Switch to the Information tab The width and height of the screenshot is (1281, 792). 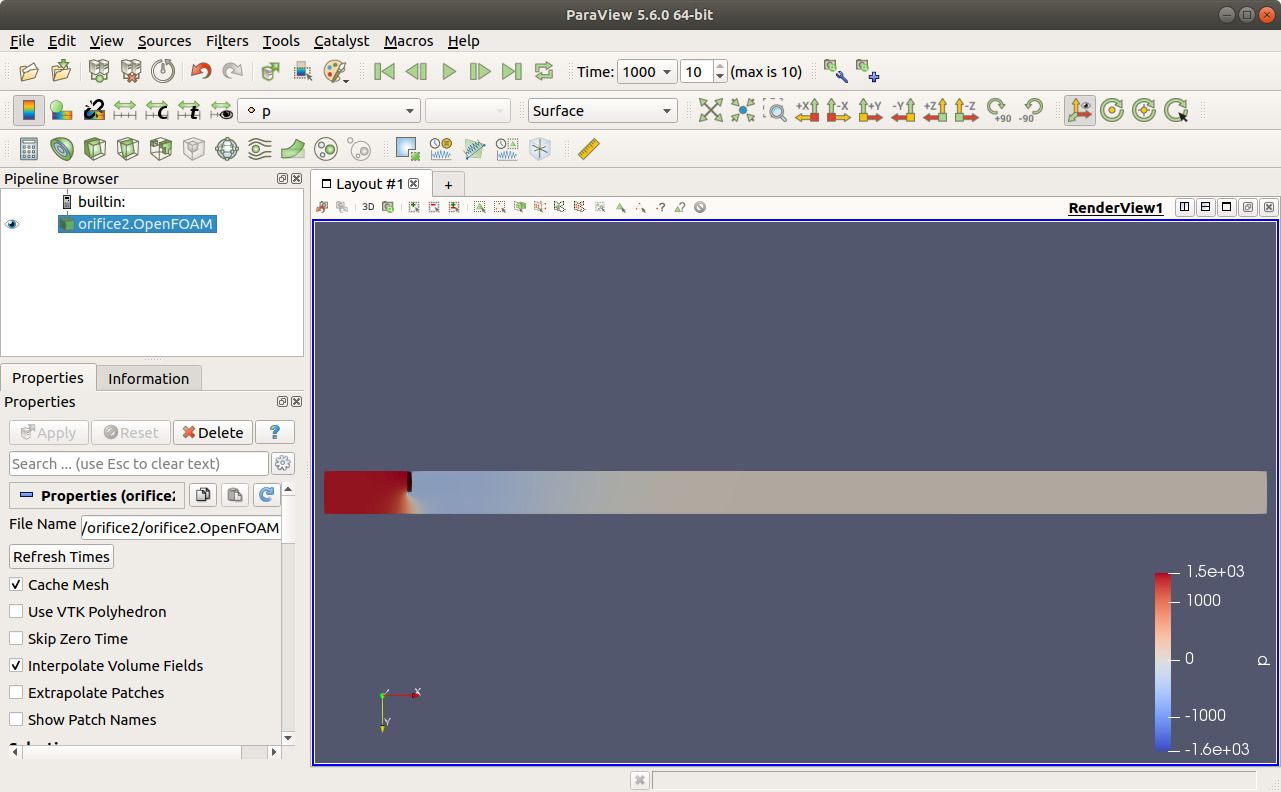tap(148, 378)
